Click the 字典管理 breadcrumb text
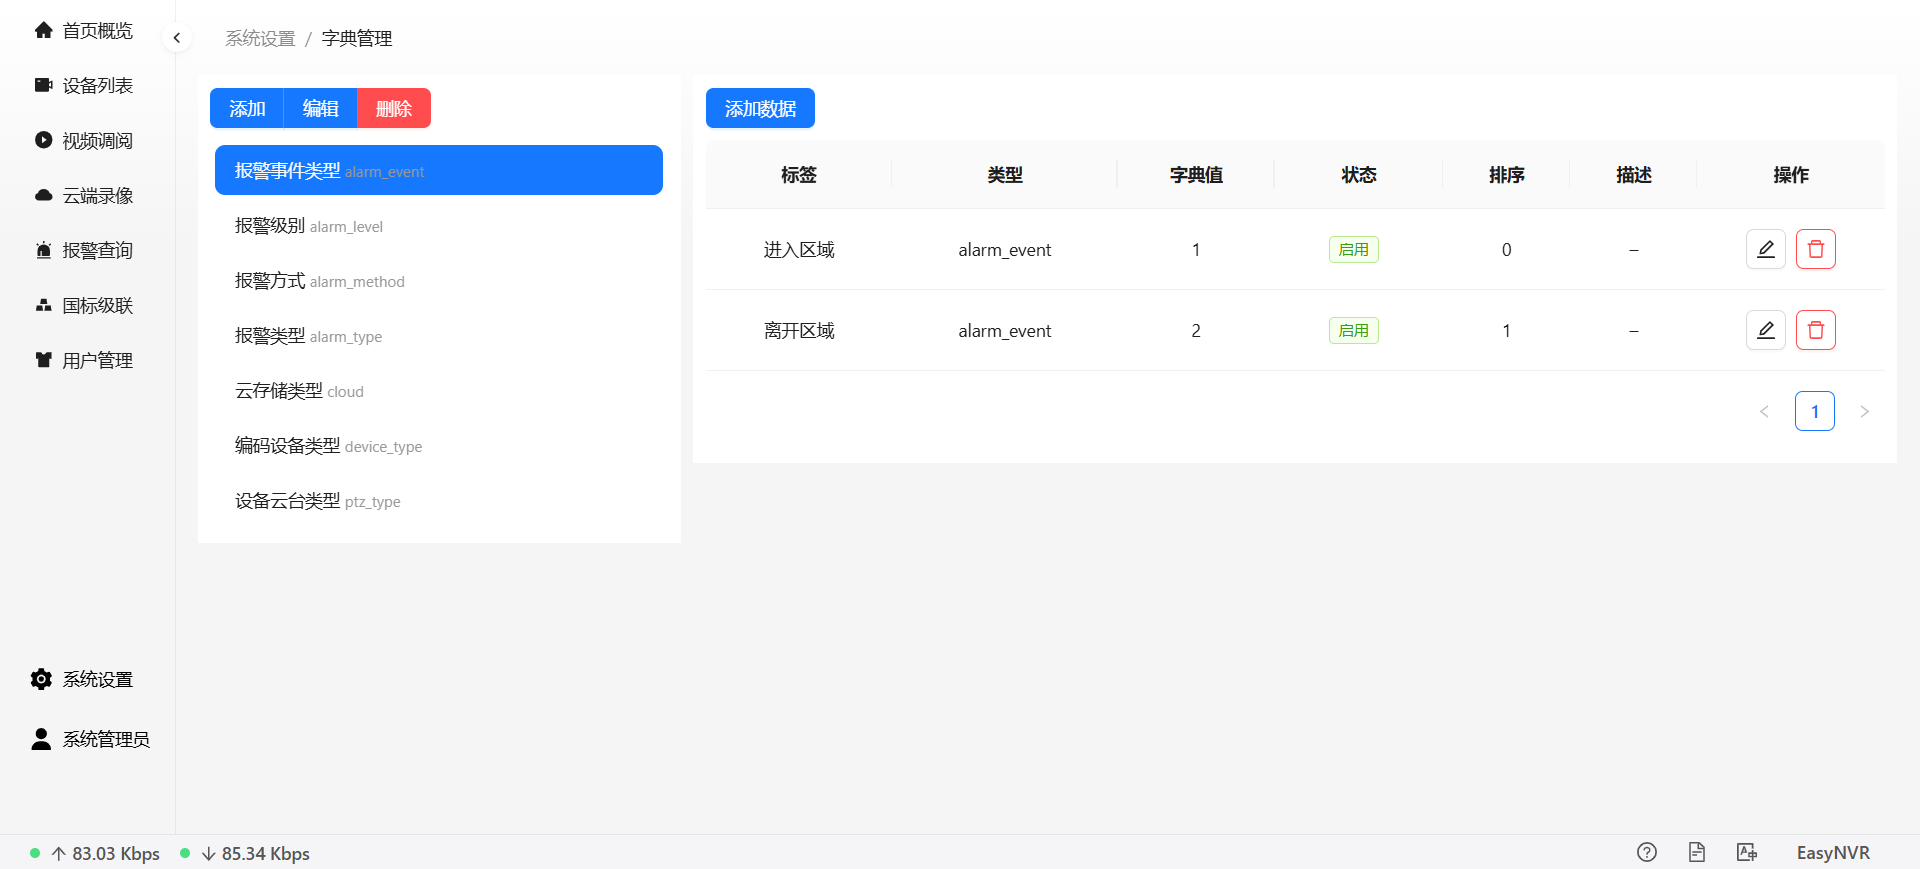Image resolution: width=1920 pixels, height=869 pixels. click(x=357, y=38)
